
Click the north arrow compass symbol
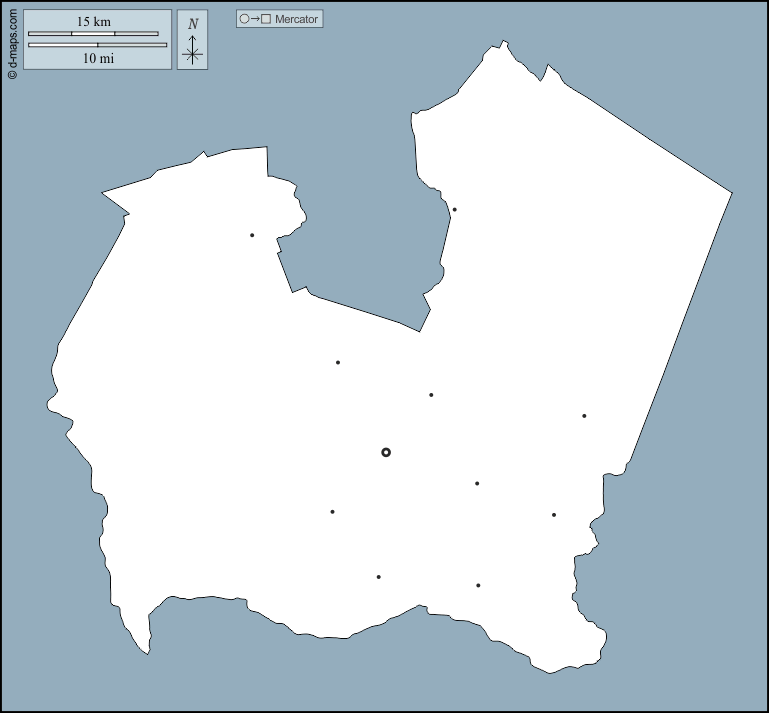193,51
